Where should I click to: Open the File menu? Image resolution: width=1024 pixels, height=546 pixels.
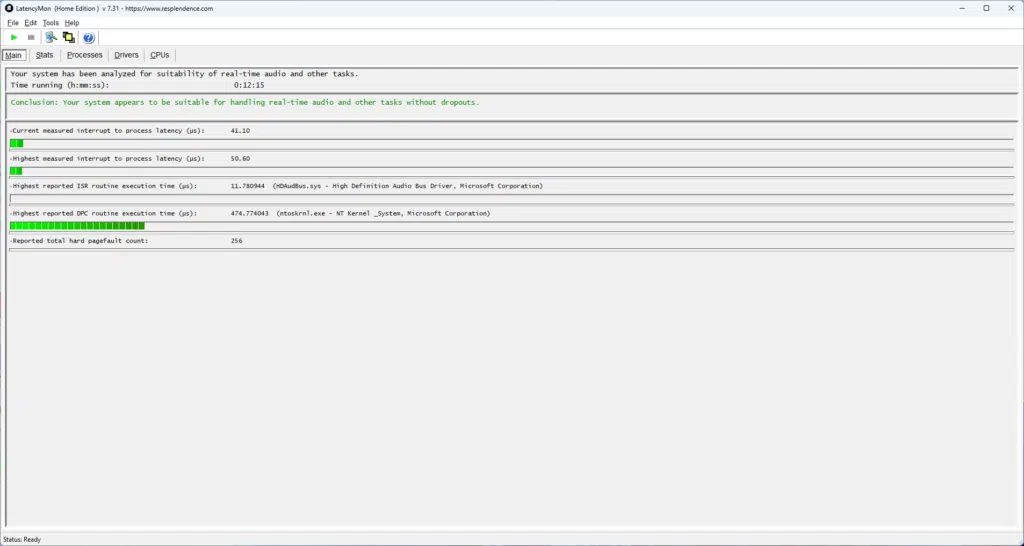tap(13, 22)
